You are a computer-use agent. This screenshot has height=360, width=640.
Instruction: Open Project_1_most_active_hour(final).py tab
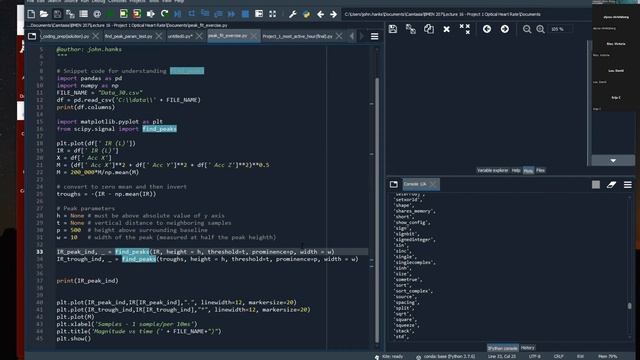(x=298, y=36)
